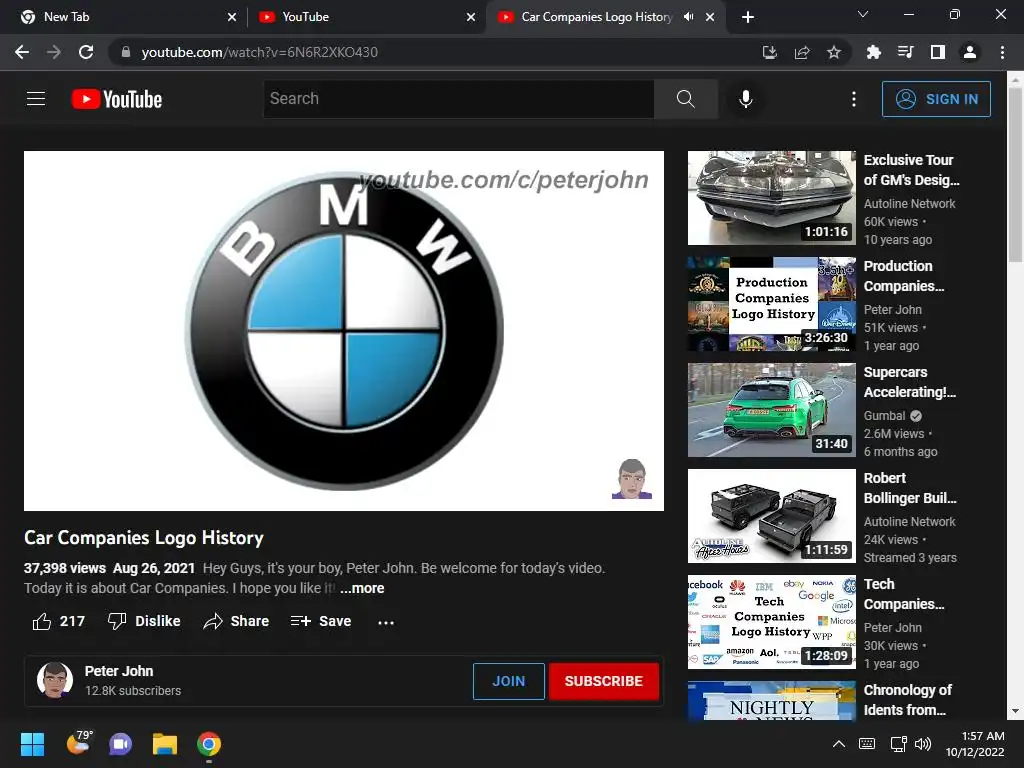Viewport: 1024px width, 768px height.
Task: Open YouTube settings three-dot menu
Action: click(854, 99)
